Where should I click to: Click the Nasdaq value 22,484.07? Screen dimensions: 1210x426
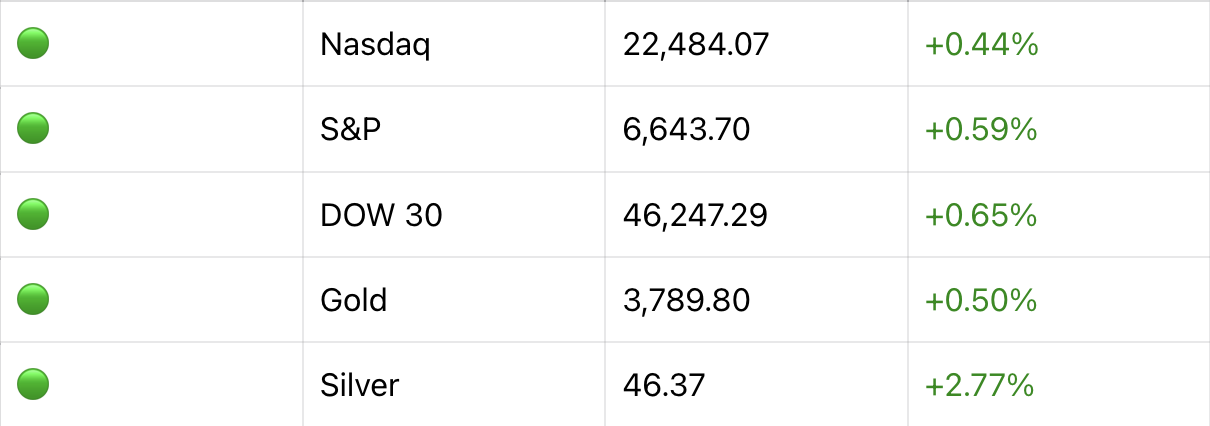click(696, 44)
